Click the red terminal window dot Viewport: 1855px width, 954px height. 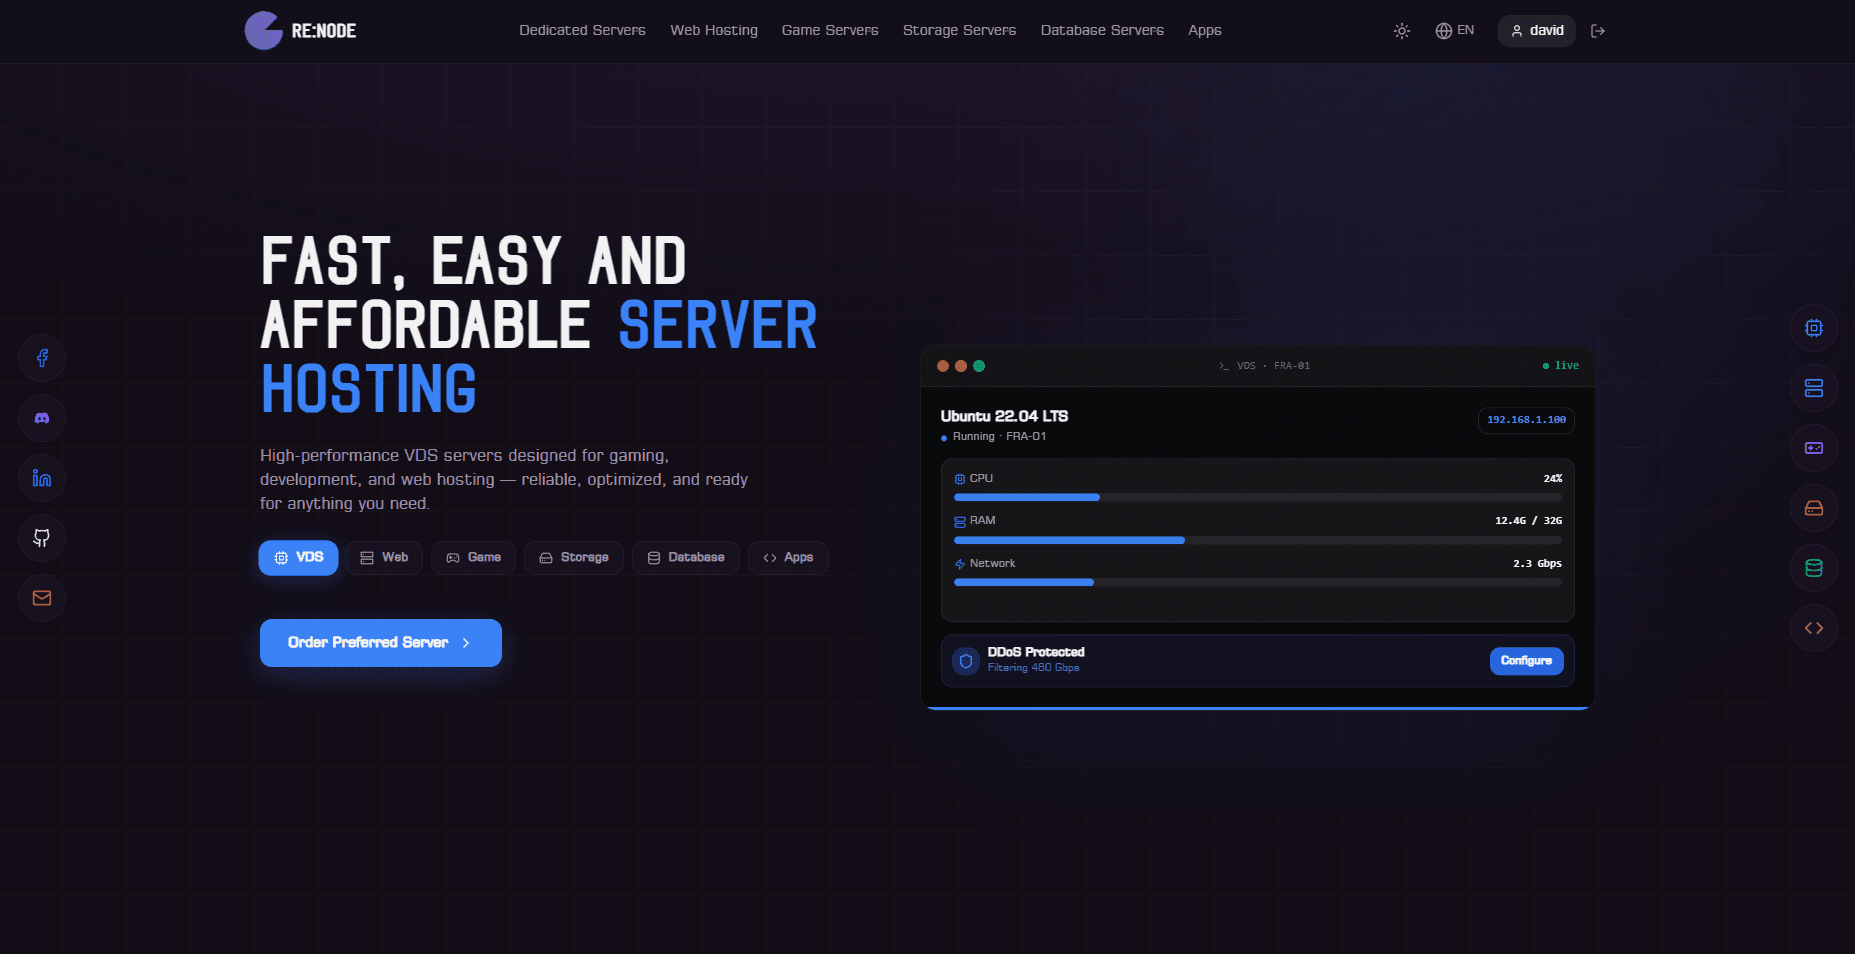tap(943, 366)
